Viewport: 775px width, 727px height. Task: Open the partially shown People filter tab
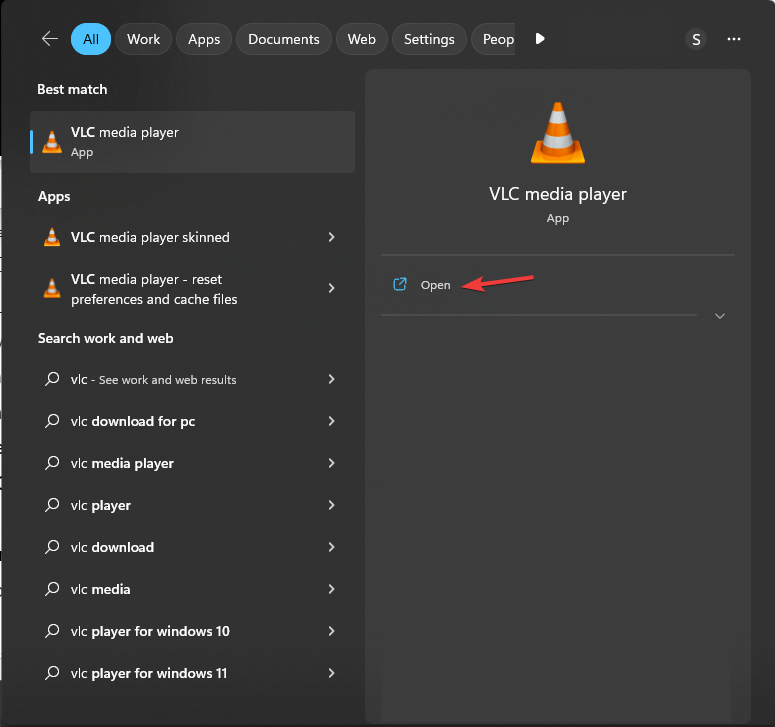click(x=493, y=39)
